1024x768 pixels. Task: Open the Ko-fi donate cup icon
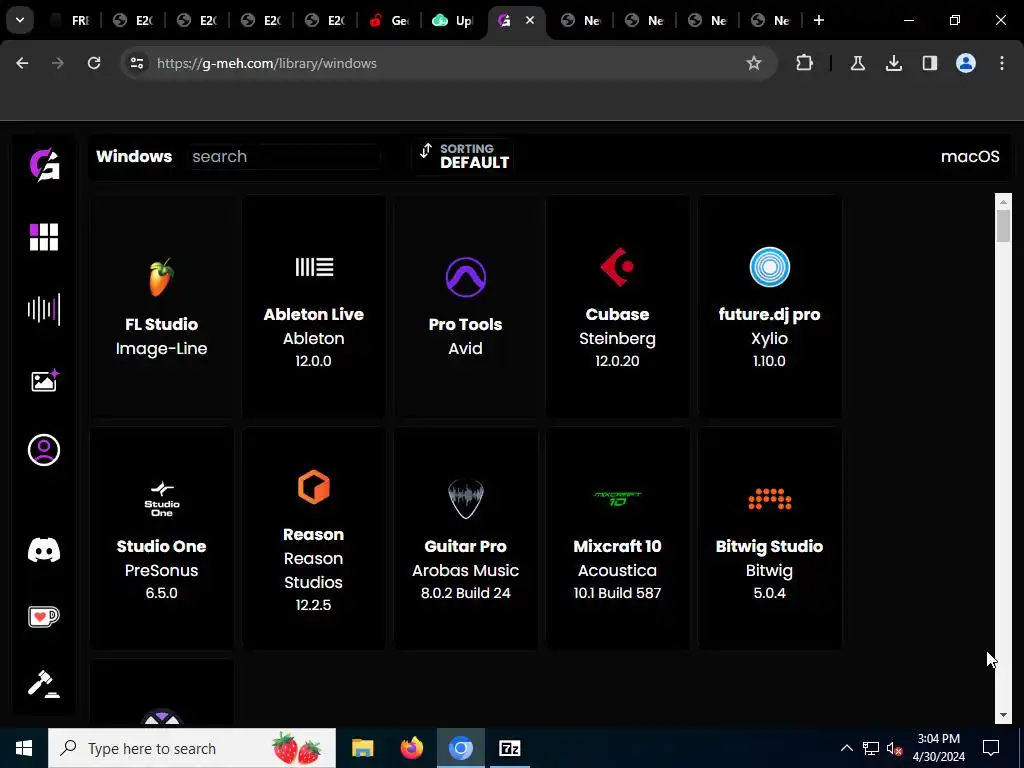(44, 616)
